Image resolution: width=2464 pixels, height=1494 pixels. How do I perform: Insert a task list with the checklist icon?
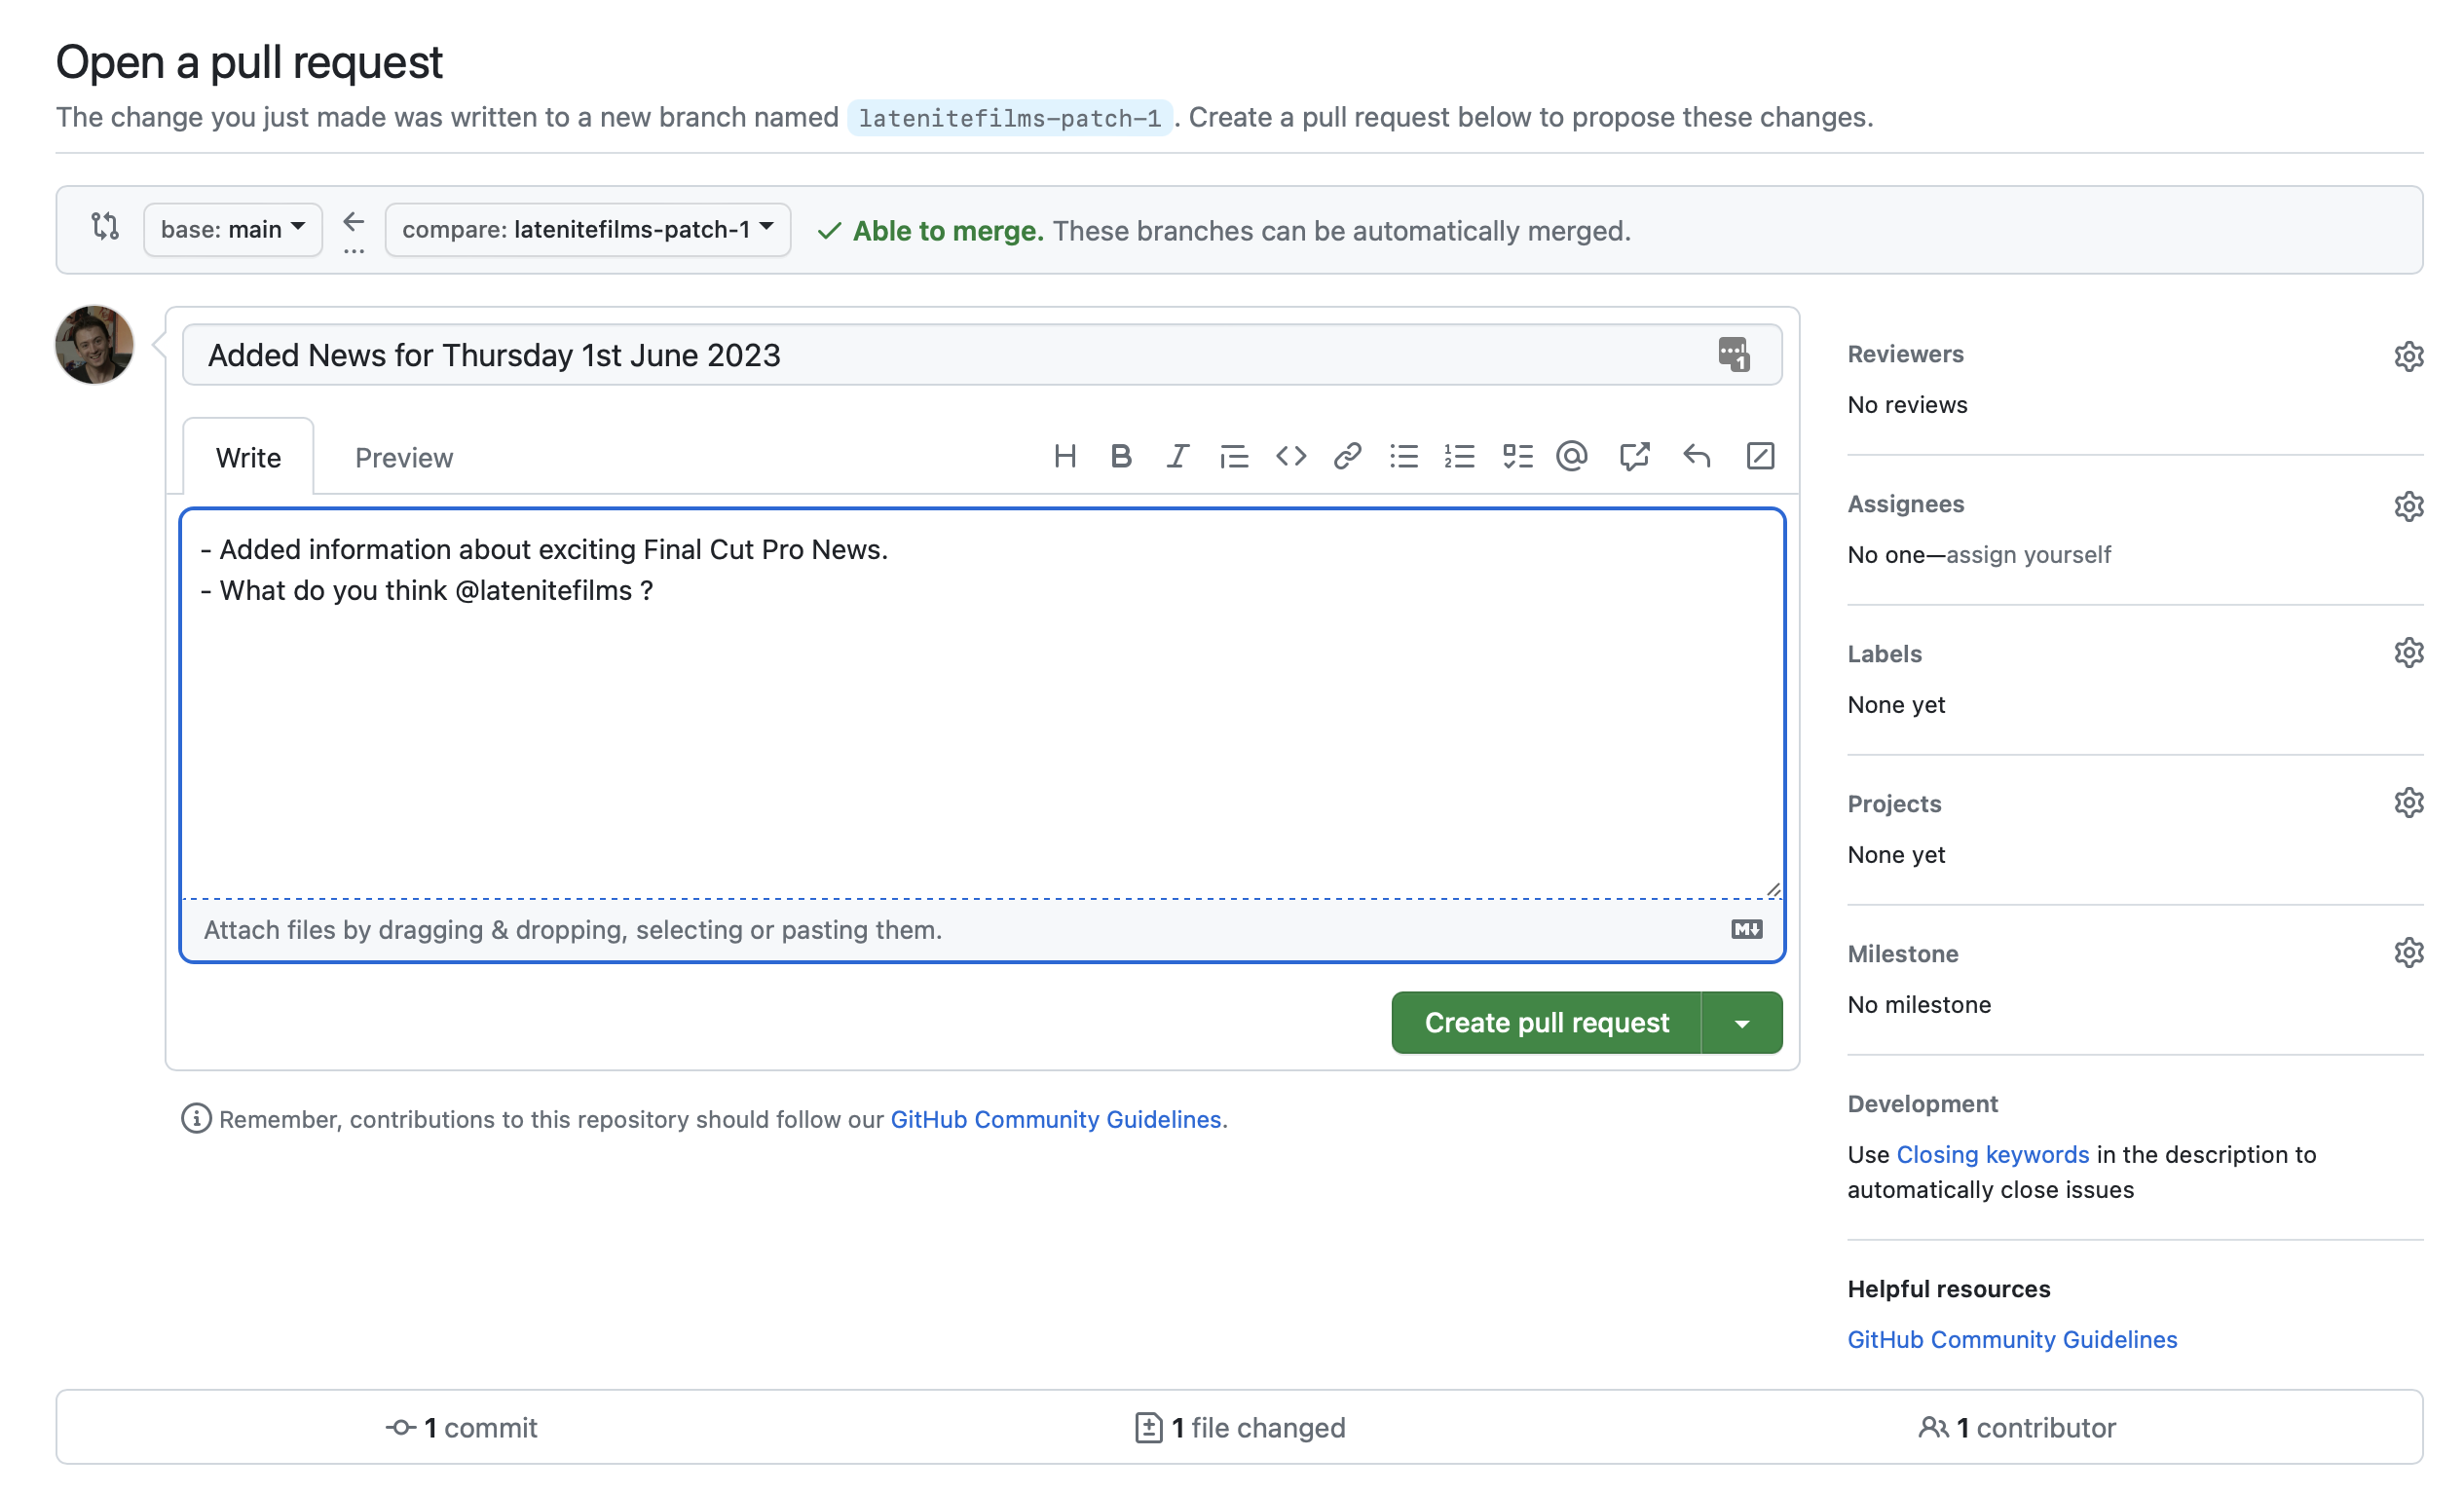point(1517,457)
